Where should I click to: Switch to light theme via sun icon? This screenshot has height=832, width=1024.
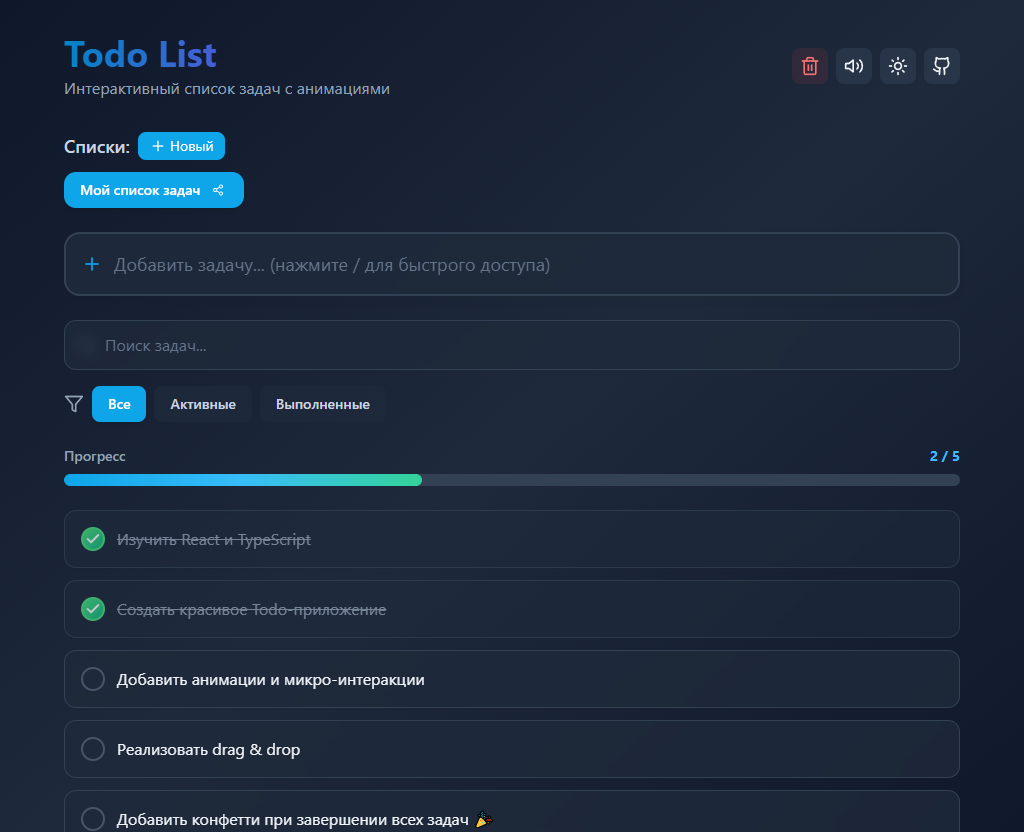coord(897,65)
